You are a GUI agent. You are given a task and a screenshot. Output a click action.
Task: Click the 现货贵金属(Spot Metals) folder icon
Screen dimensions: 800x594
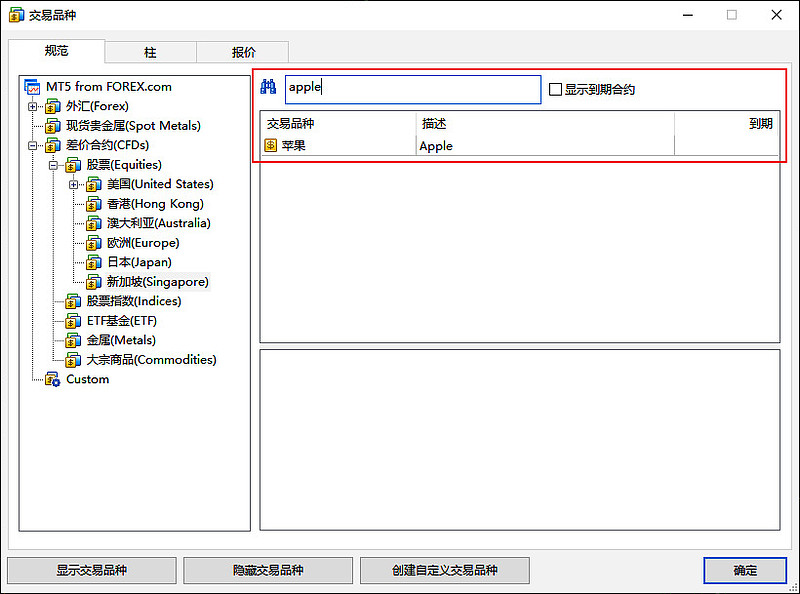pyautogui.click(x=53, y=126)
